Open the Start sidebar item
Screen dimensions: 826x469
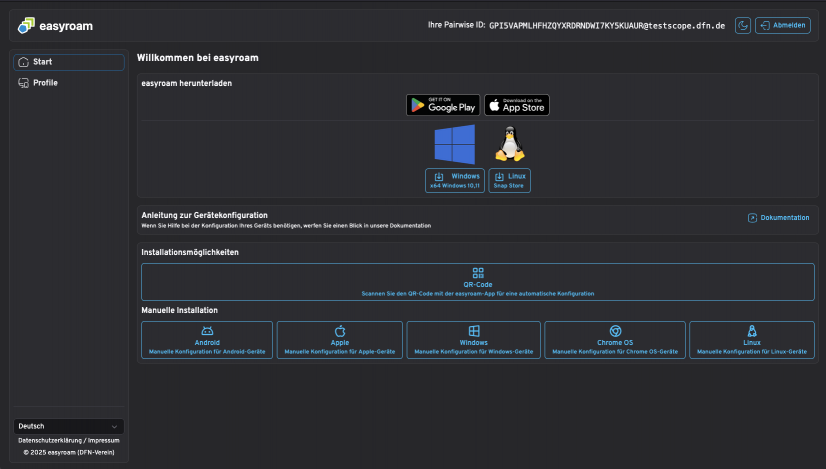(x=68, y=62)
